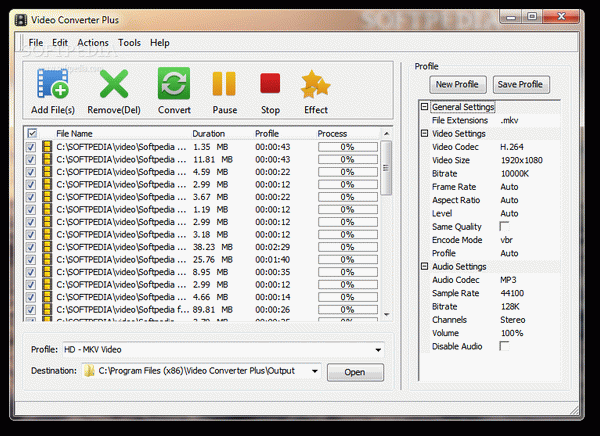Open the Edit menu
The image size is (600, 436).
[x=60, y=42]
